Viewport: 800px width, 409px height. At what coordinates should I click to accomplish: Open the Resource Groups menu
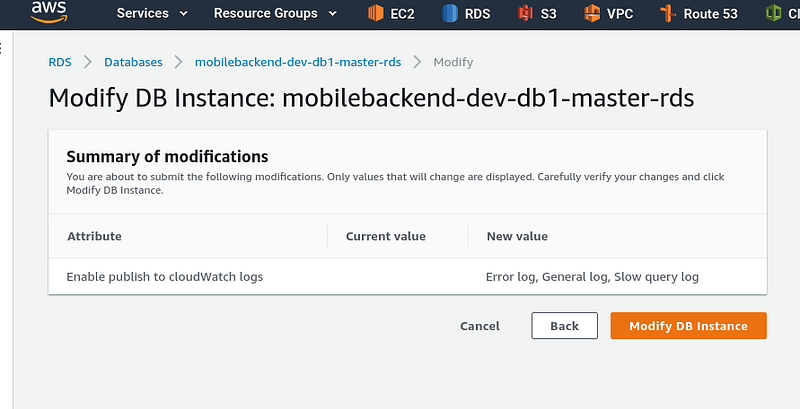(276, 14)
